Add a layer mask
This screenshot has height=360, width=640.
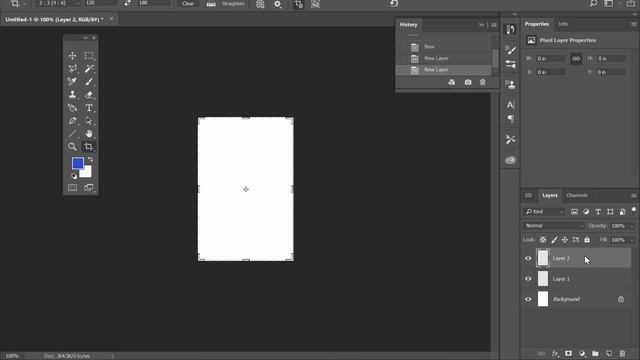click(568, 353)
